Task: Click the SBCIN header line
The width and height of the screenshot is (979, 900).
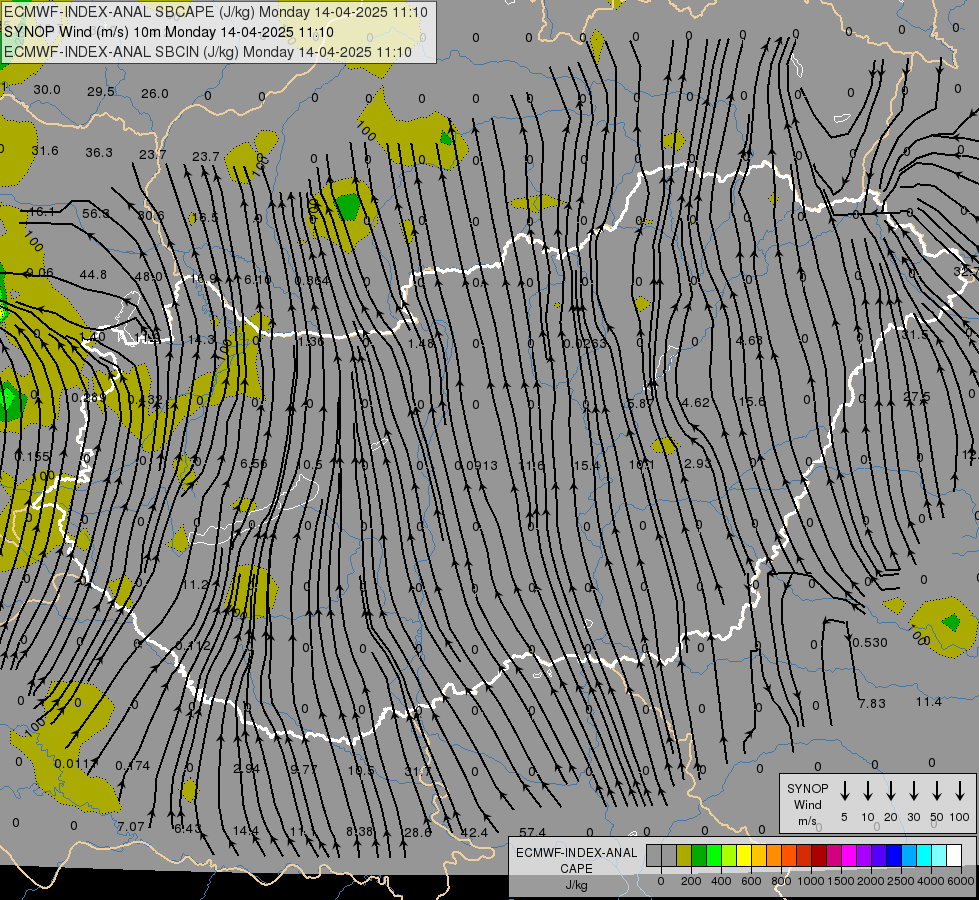Action: click(x=208, y=52)
